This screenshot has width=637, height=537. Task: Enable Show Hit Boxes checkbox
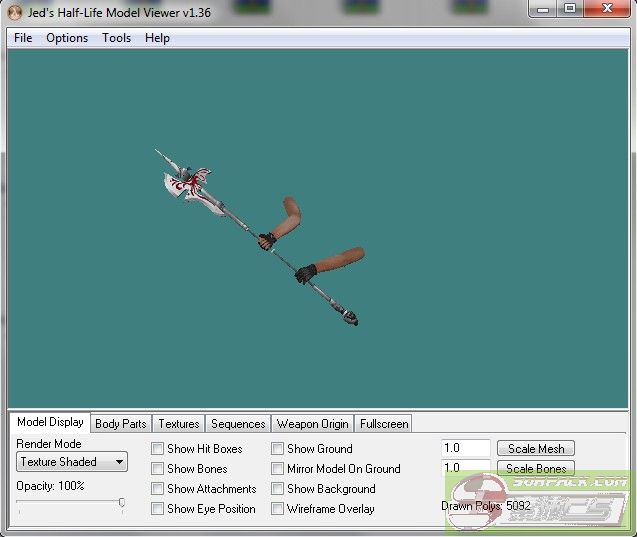157,449
